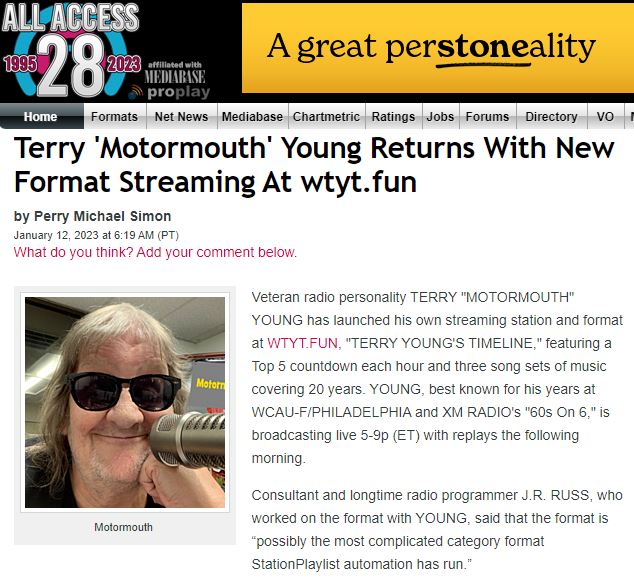Viewport: 634px width, 581px height.
Task: Open the Formats menu item
Action: [114, 116]
